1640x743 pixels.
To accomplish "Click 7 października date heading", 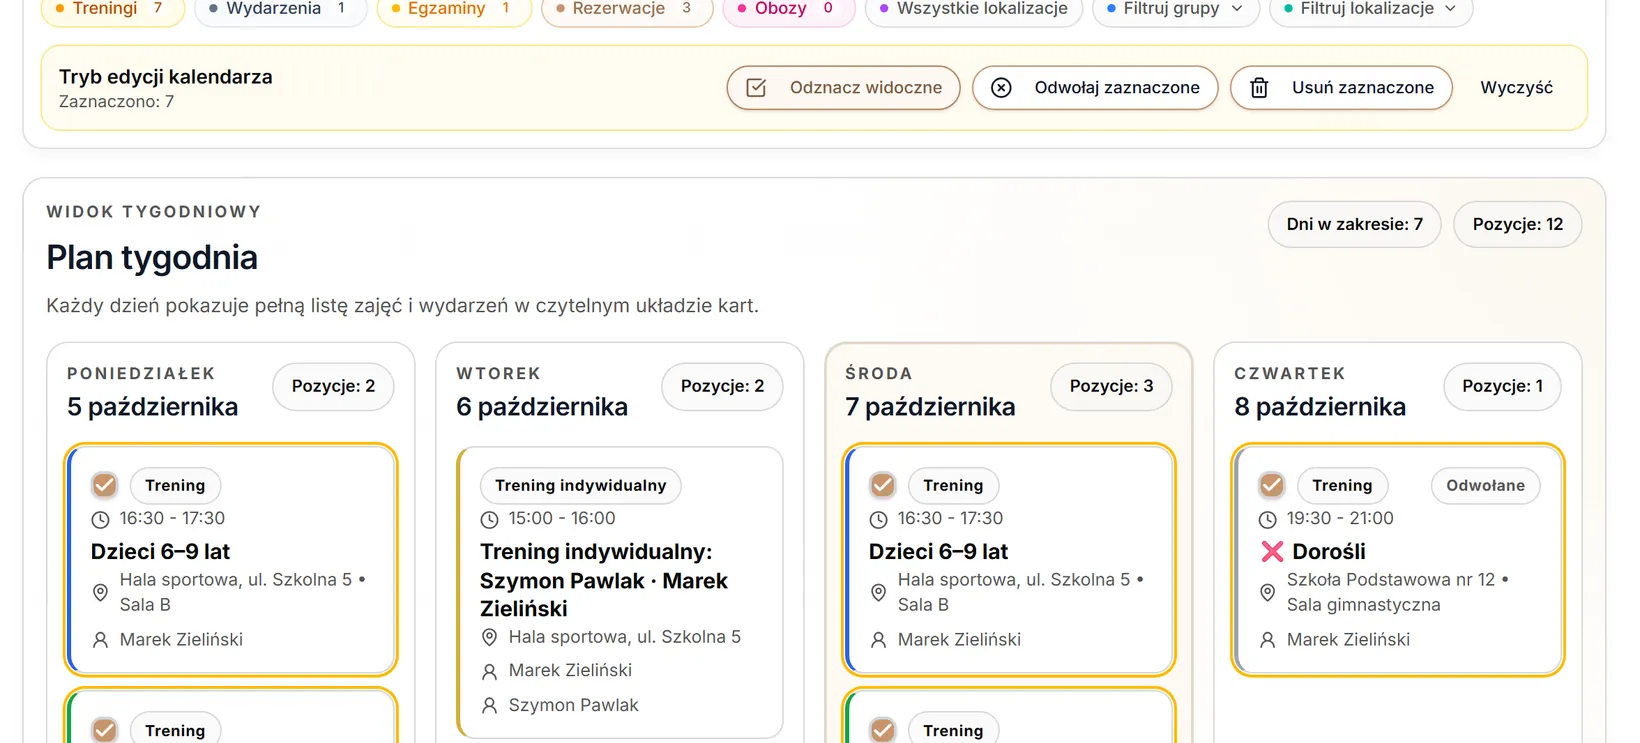I will tap(930, 407).
